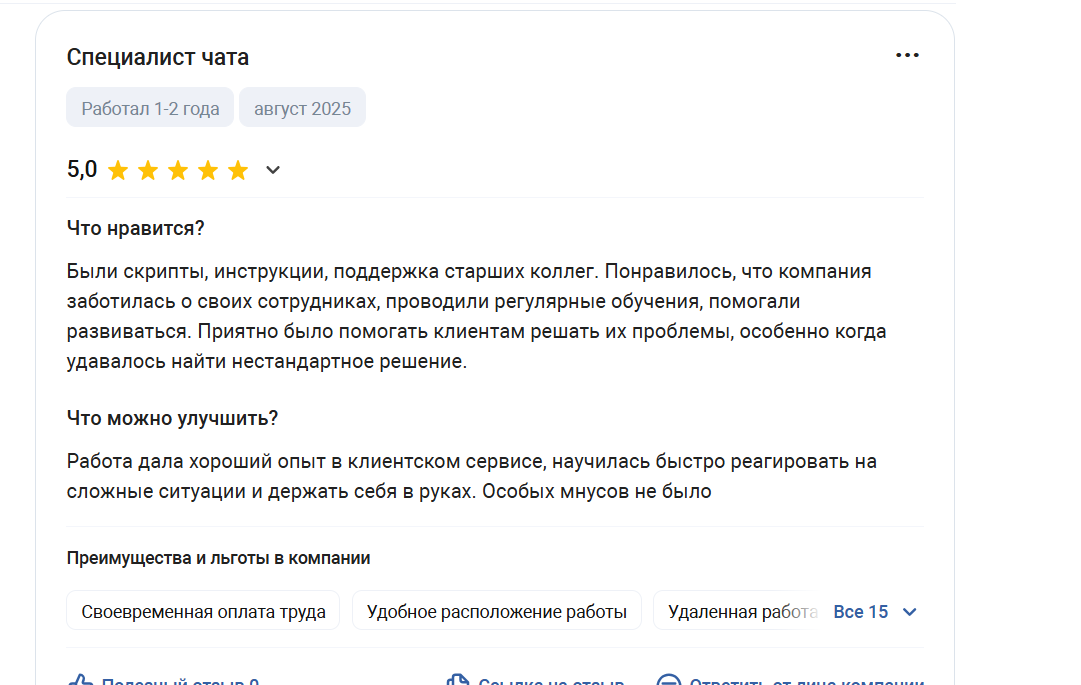Viewport: 1081px width, 685px height.
Task: Click the Удобное расположение работы tag
Action: tap(496, 611)
